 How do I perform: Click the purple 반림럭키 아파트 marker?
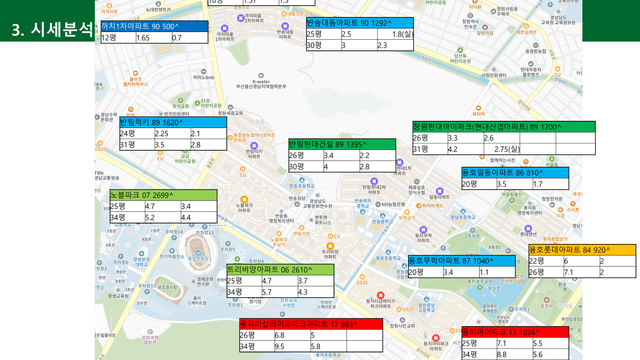(254, 145)
